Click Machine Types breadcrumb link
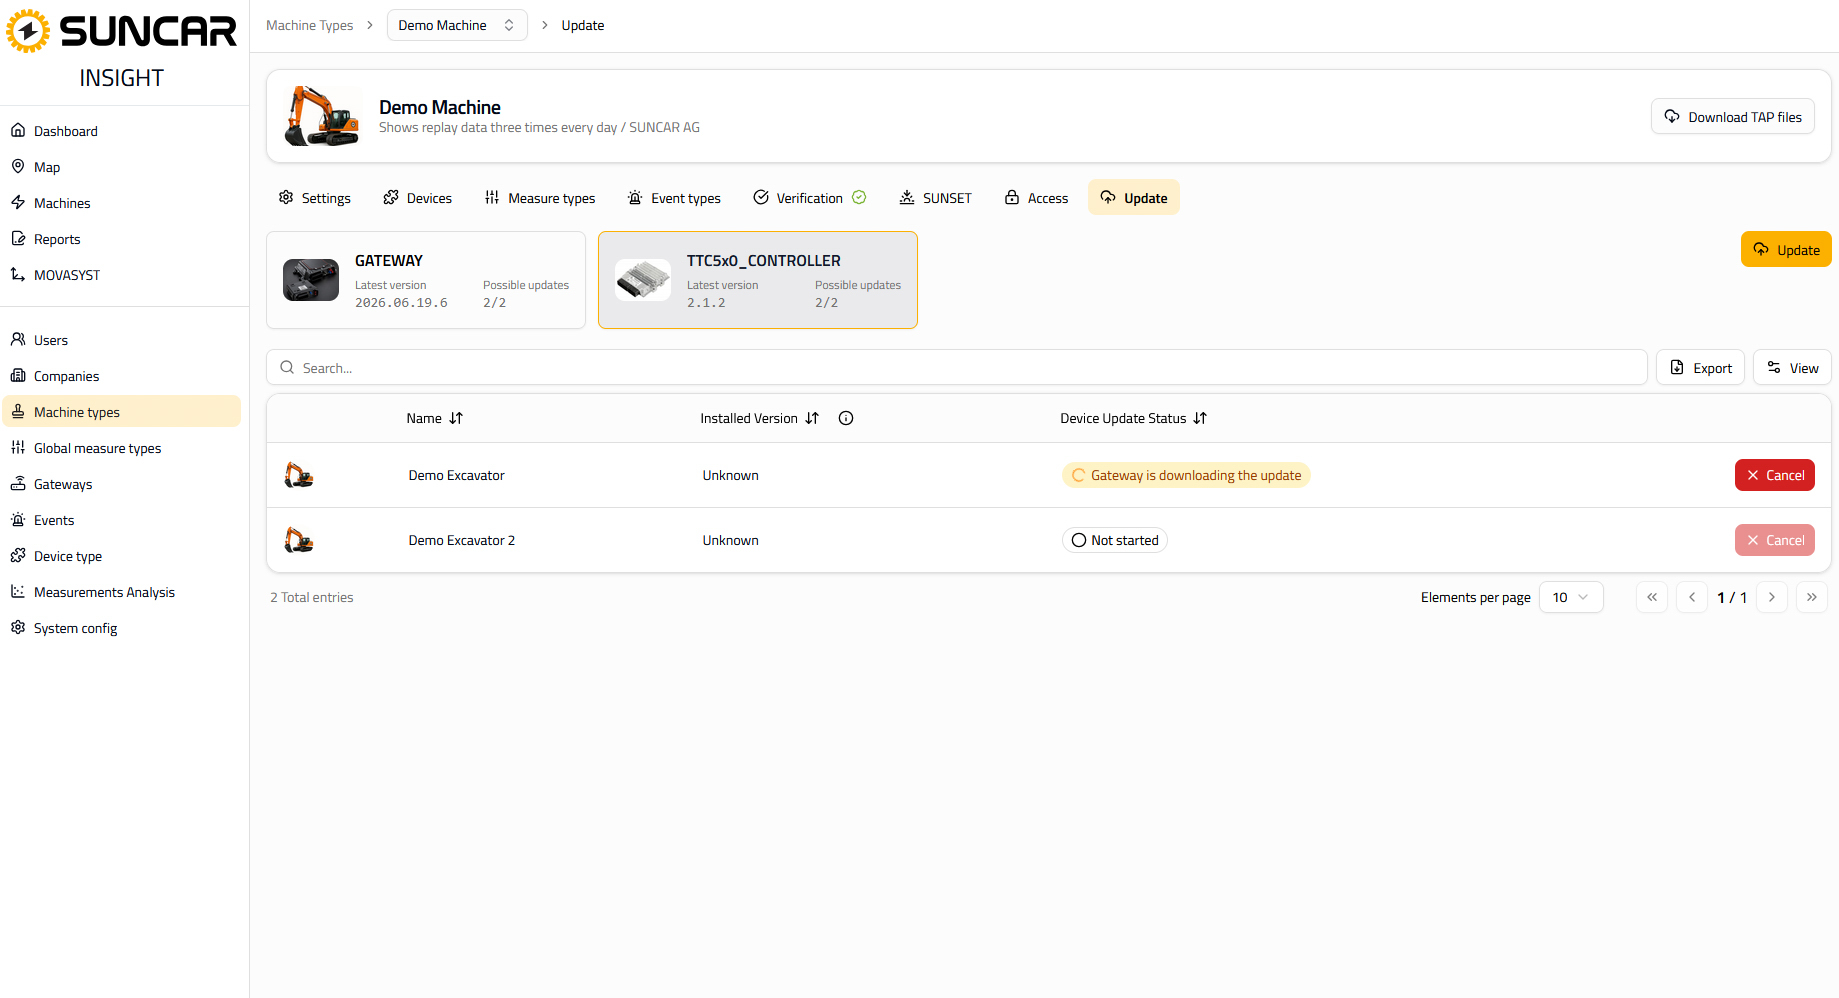Screen dimensions: 1839x998 (x=309, y=25)
